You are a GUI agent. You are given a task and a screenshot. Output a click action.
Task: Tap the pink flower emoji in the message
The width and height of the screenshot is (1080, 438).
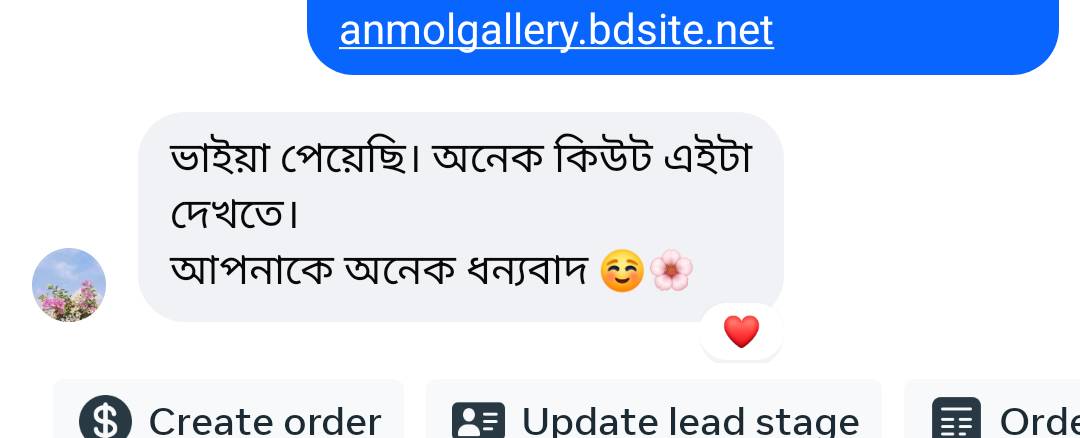tap(672, 271)
